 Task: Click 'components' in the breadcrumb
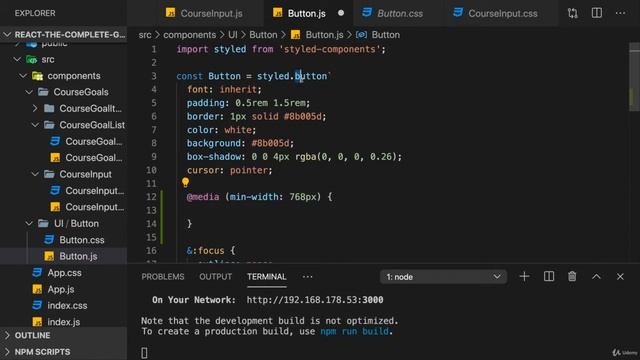[189, 35]
